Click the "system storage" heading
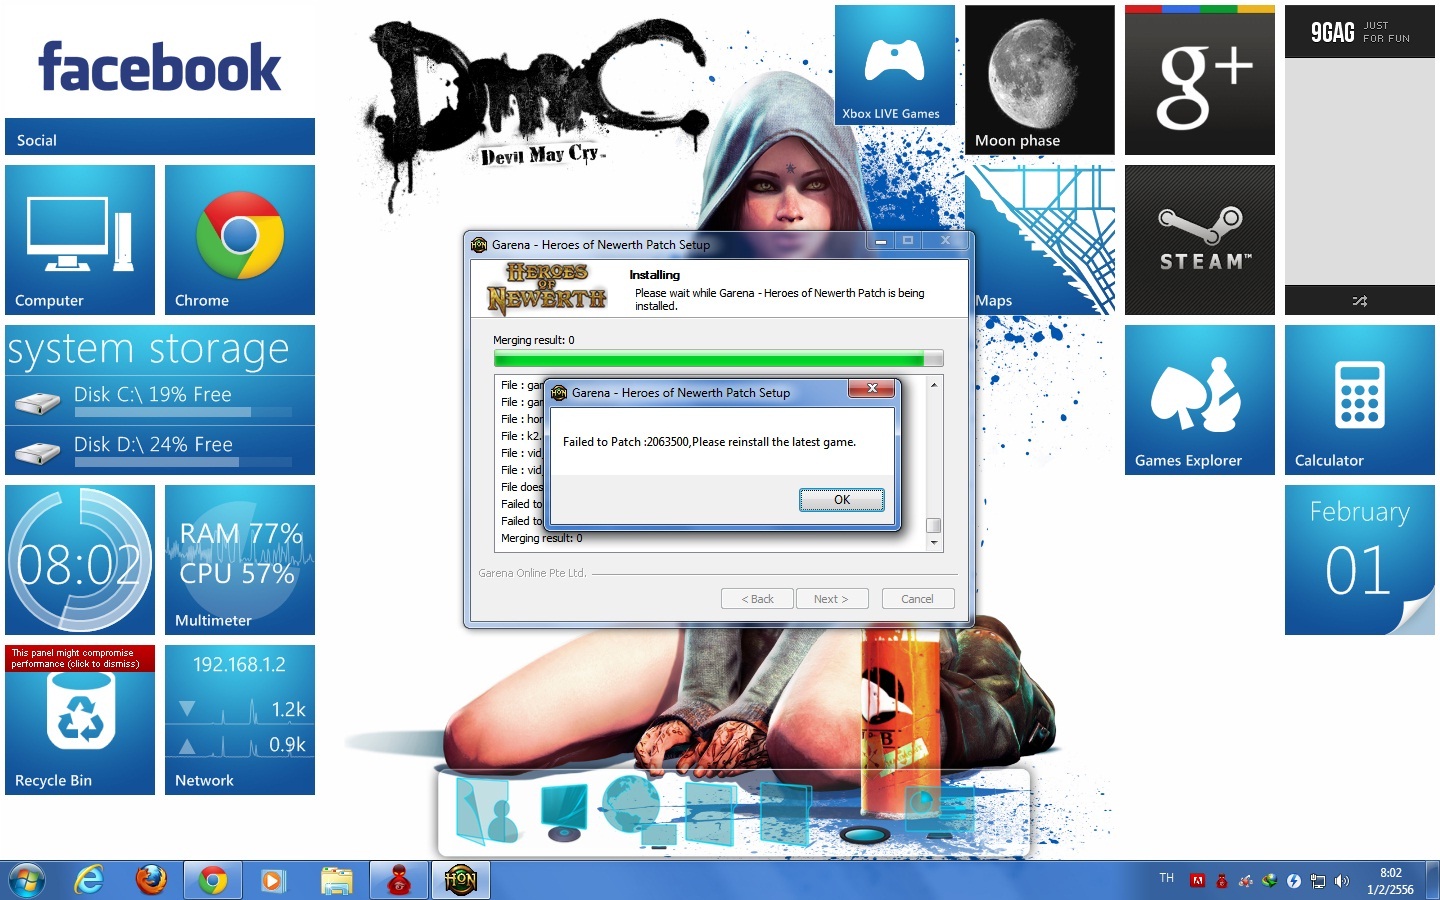This screenshot has width=1440, height=900. tap(148, 349)
